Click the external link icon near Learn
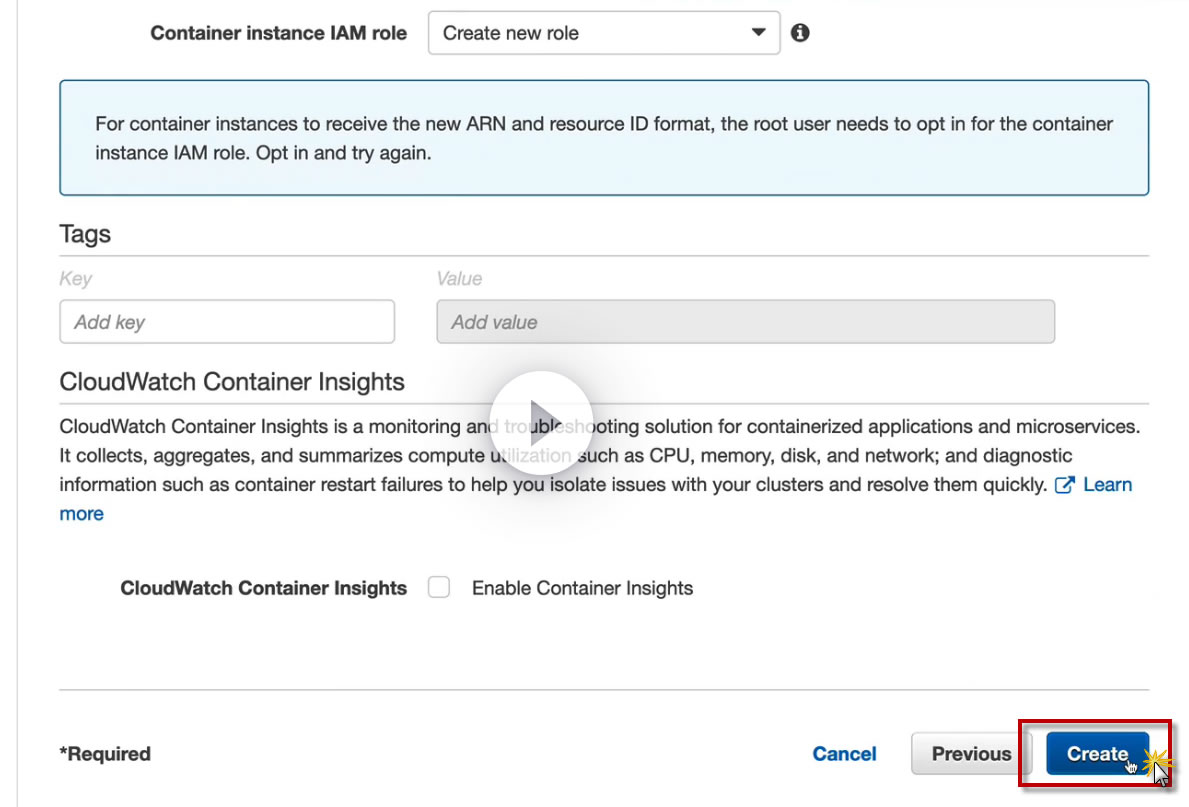The width and height of the screenshot is (1189, 807). (x=1065, y=485)
